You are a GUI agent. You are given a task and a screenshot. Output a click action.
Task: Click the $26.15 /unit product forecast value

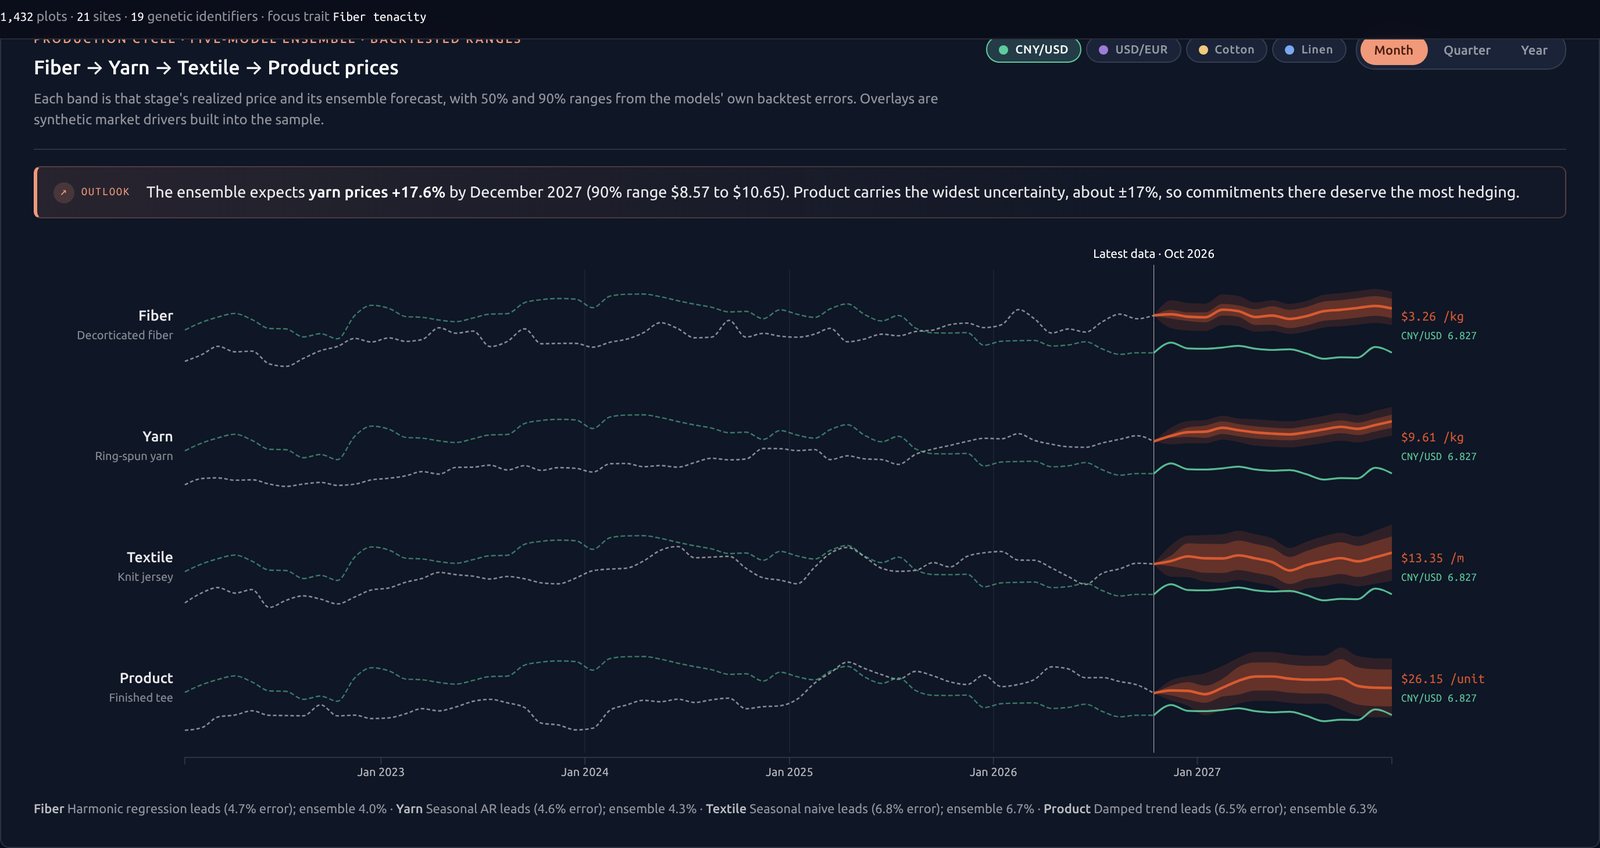1442,679
